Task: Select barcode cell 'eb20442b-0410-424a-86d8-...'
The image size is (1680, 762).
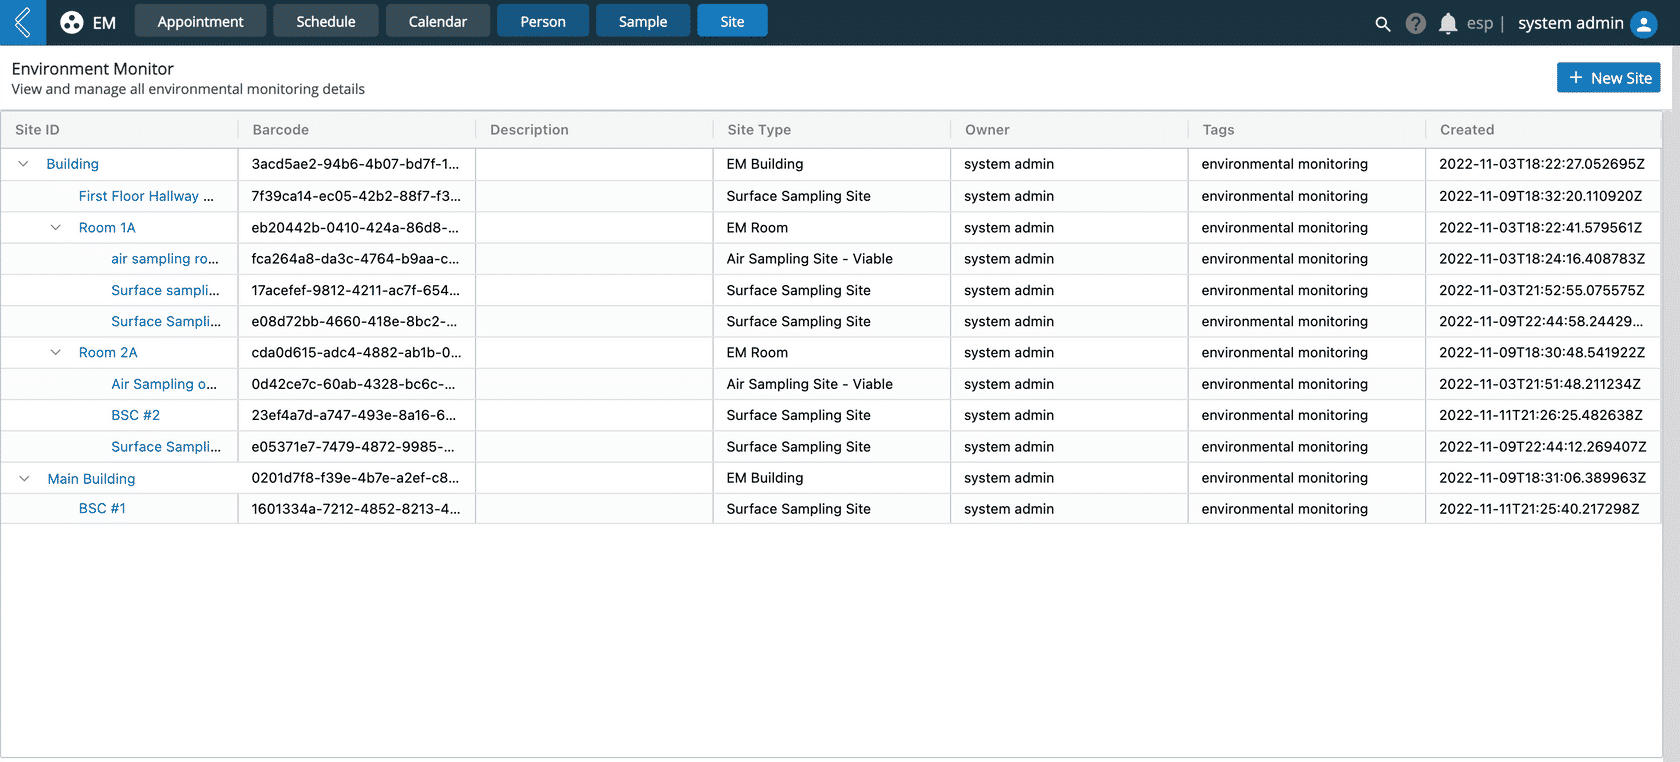Action: [355, 228]
